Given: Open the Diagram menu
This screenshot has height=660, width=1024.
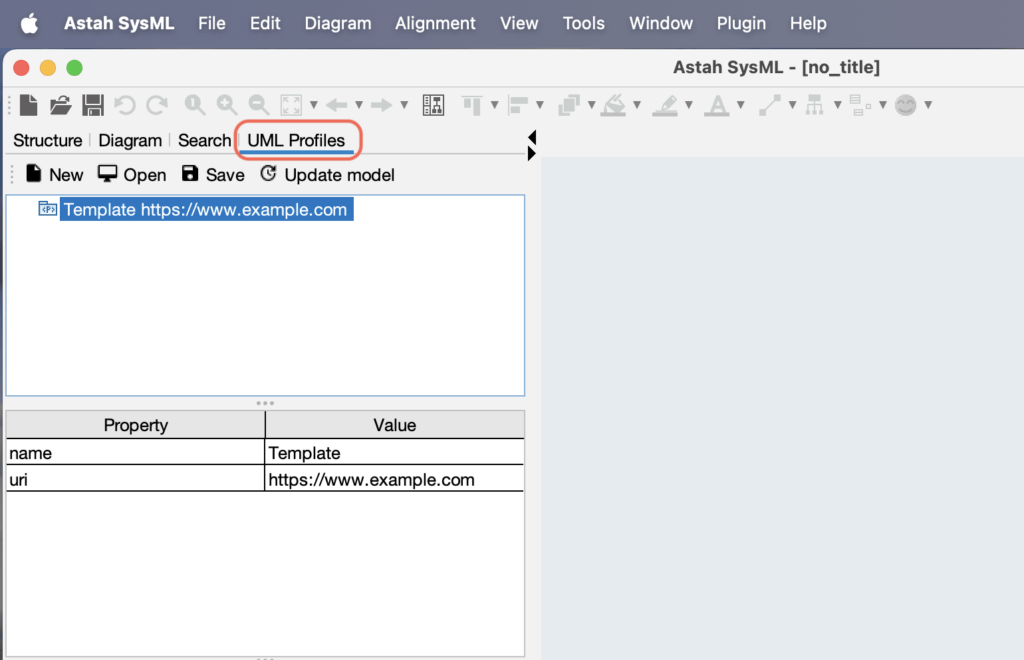Looking at the screenshot, I should [x=338, y=22].
